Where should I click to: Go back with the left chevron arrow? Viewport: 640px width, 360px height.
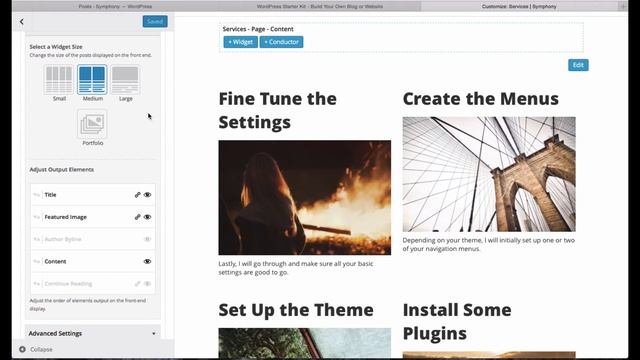[22, 22]
